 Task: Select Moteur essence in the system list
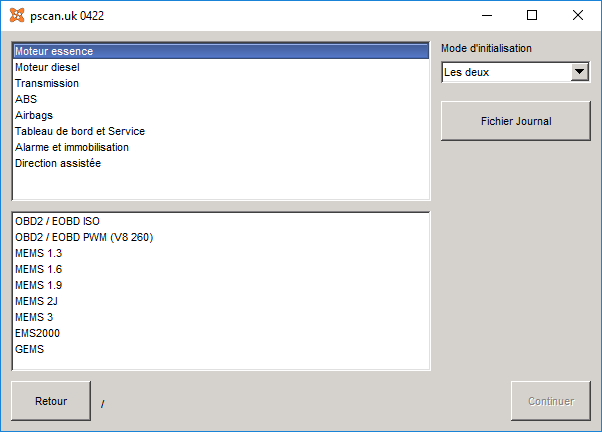coord(221,51)
